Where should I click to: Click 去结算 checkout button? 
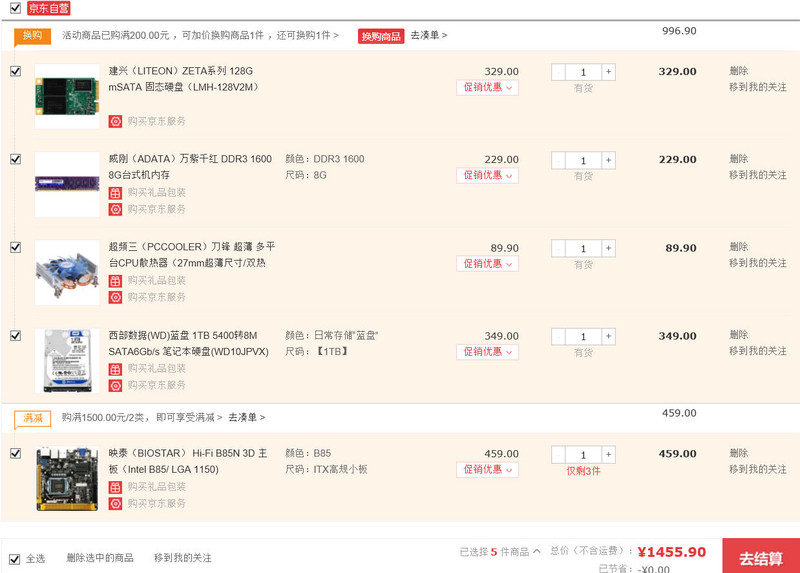click(760, 556)
